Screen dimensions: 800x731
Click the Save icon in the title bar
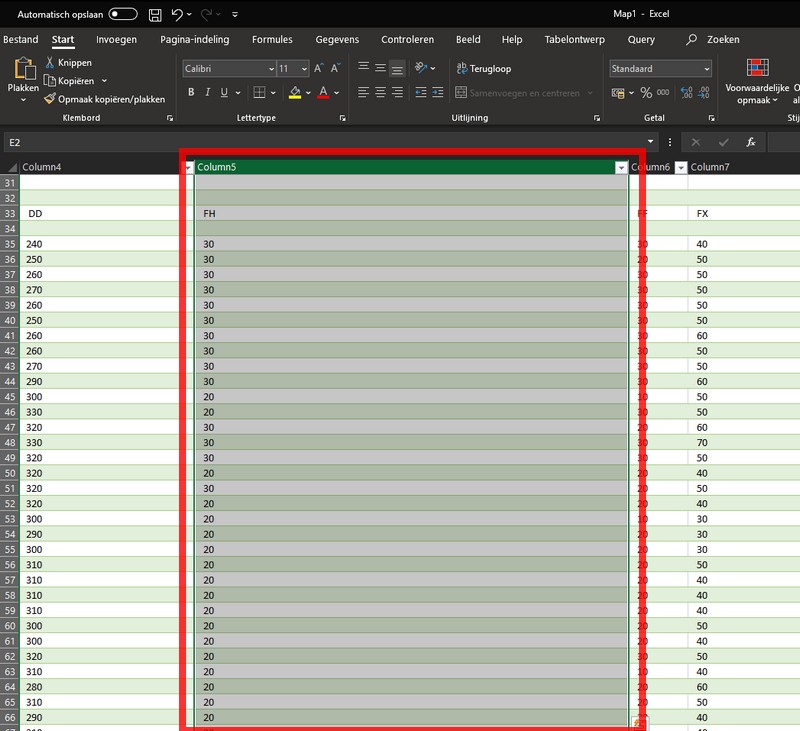pyautogui.click(x=155, y=15)
